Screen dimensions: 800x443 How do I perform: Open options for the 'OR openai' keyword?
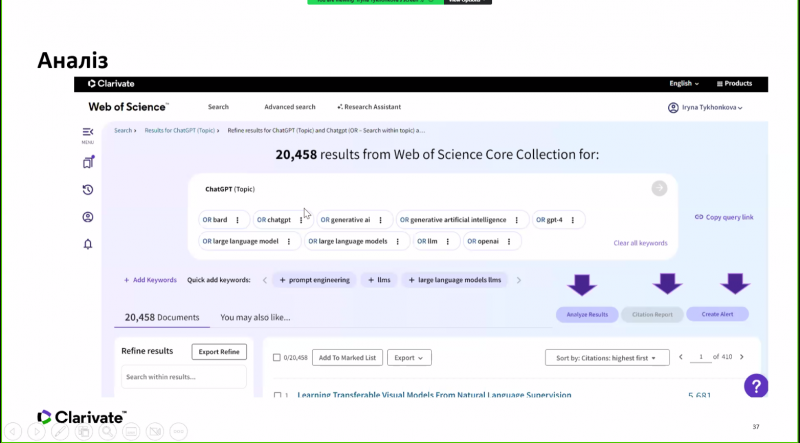(509, 241)
